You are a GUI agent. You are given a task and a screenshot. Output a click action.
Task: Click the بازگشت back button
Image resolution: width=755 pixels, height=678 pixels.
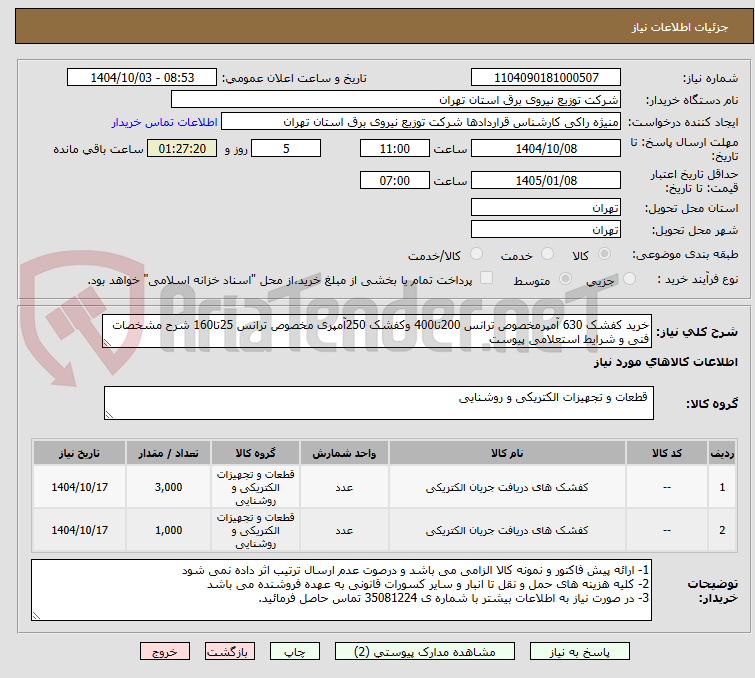point(229,652)
